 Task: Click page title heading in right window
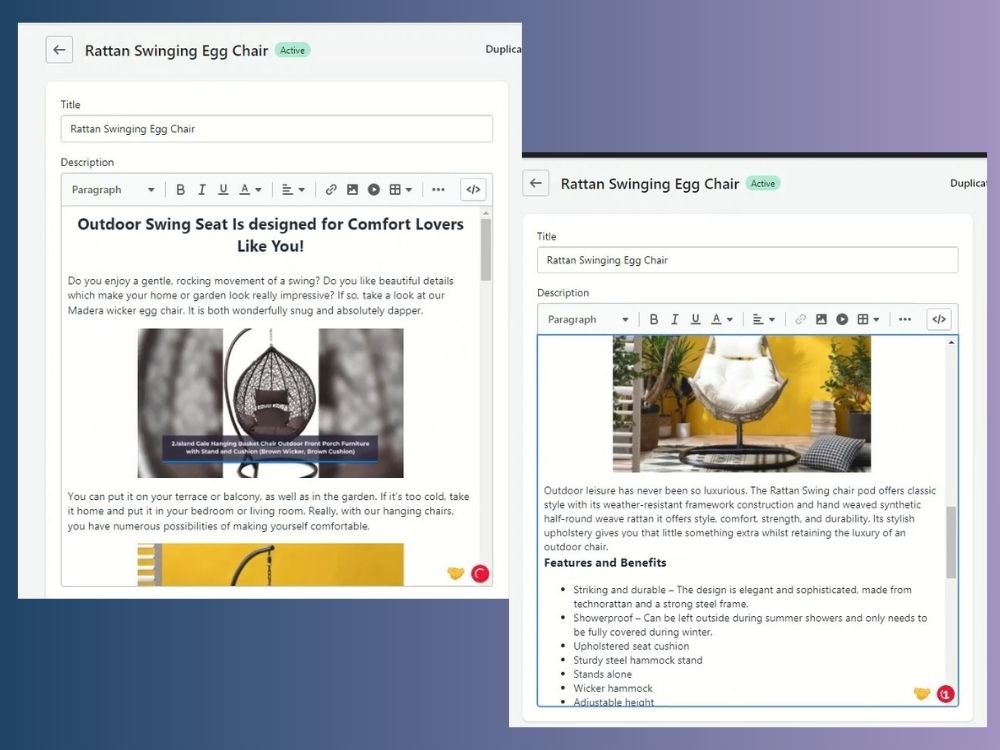649,184
